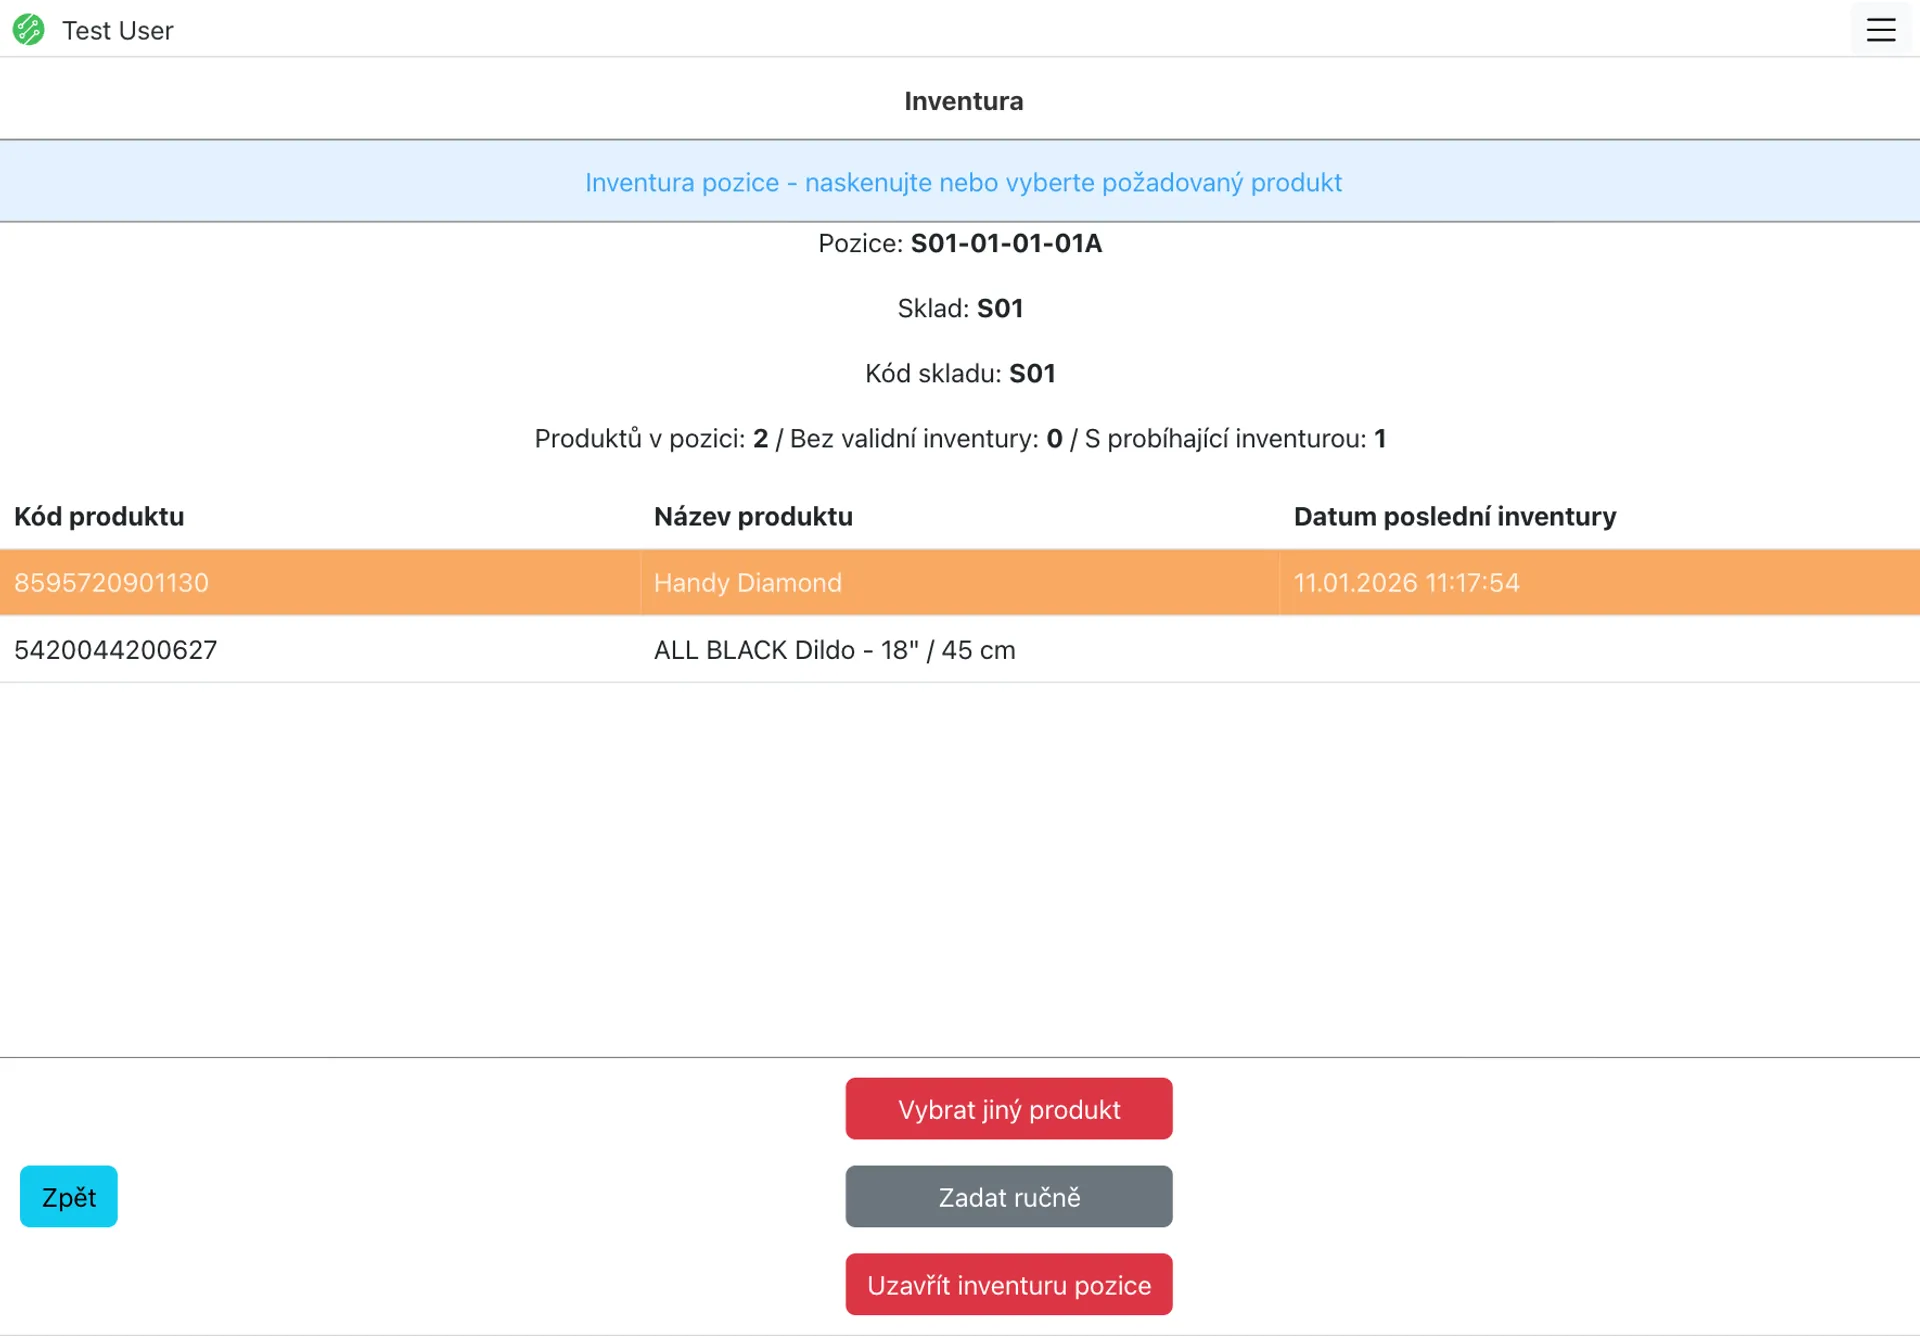
Task: Click the Název produktu column header
Action: 753,517
